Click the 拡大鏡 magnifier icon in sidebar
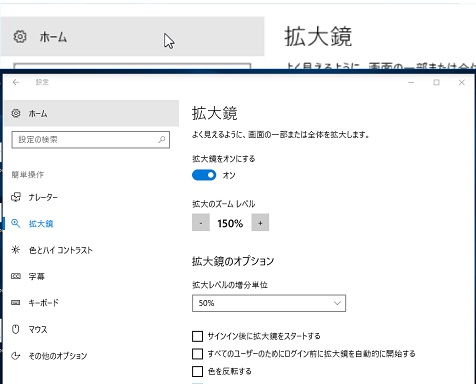The width and height of the screenshot is (476, 384). (16, 223)
